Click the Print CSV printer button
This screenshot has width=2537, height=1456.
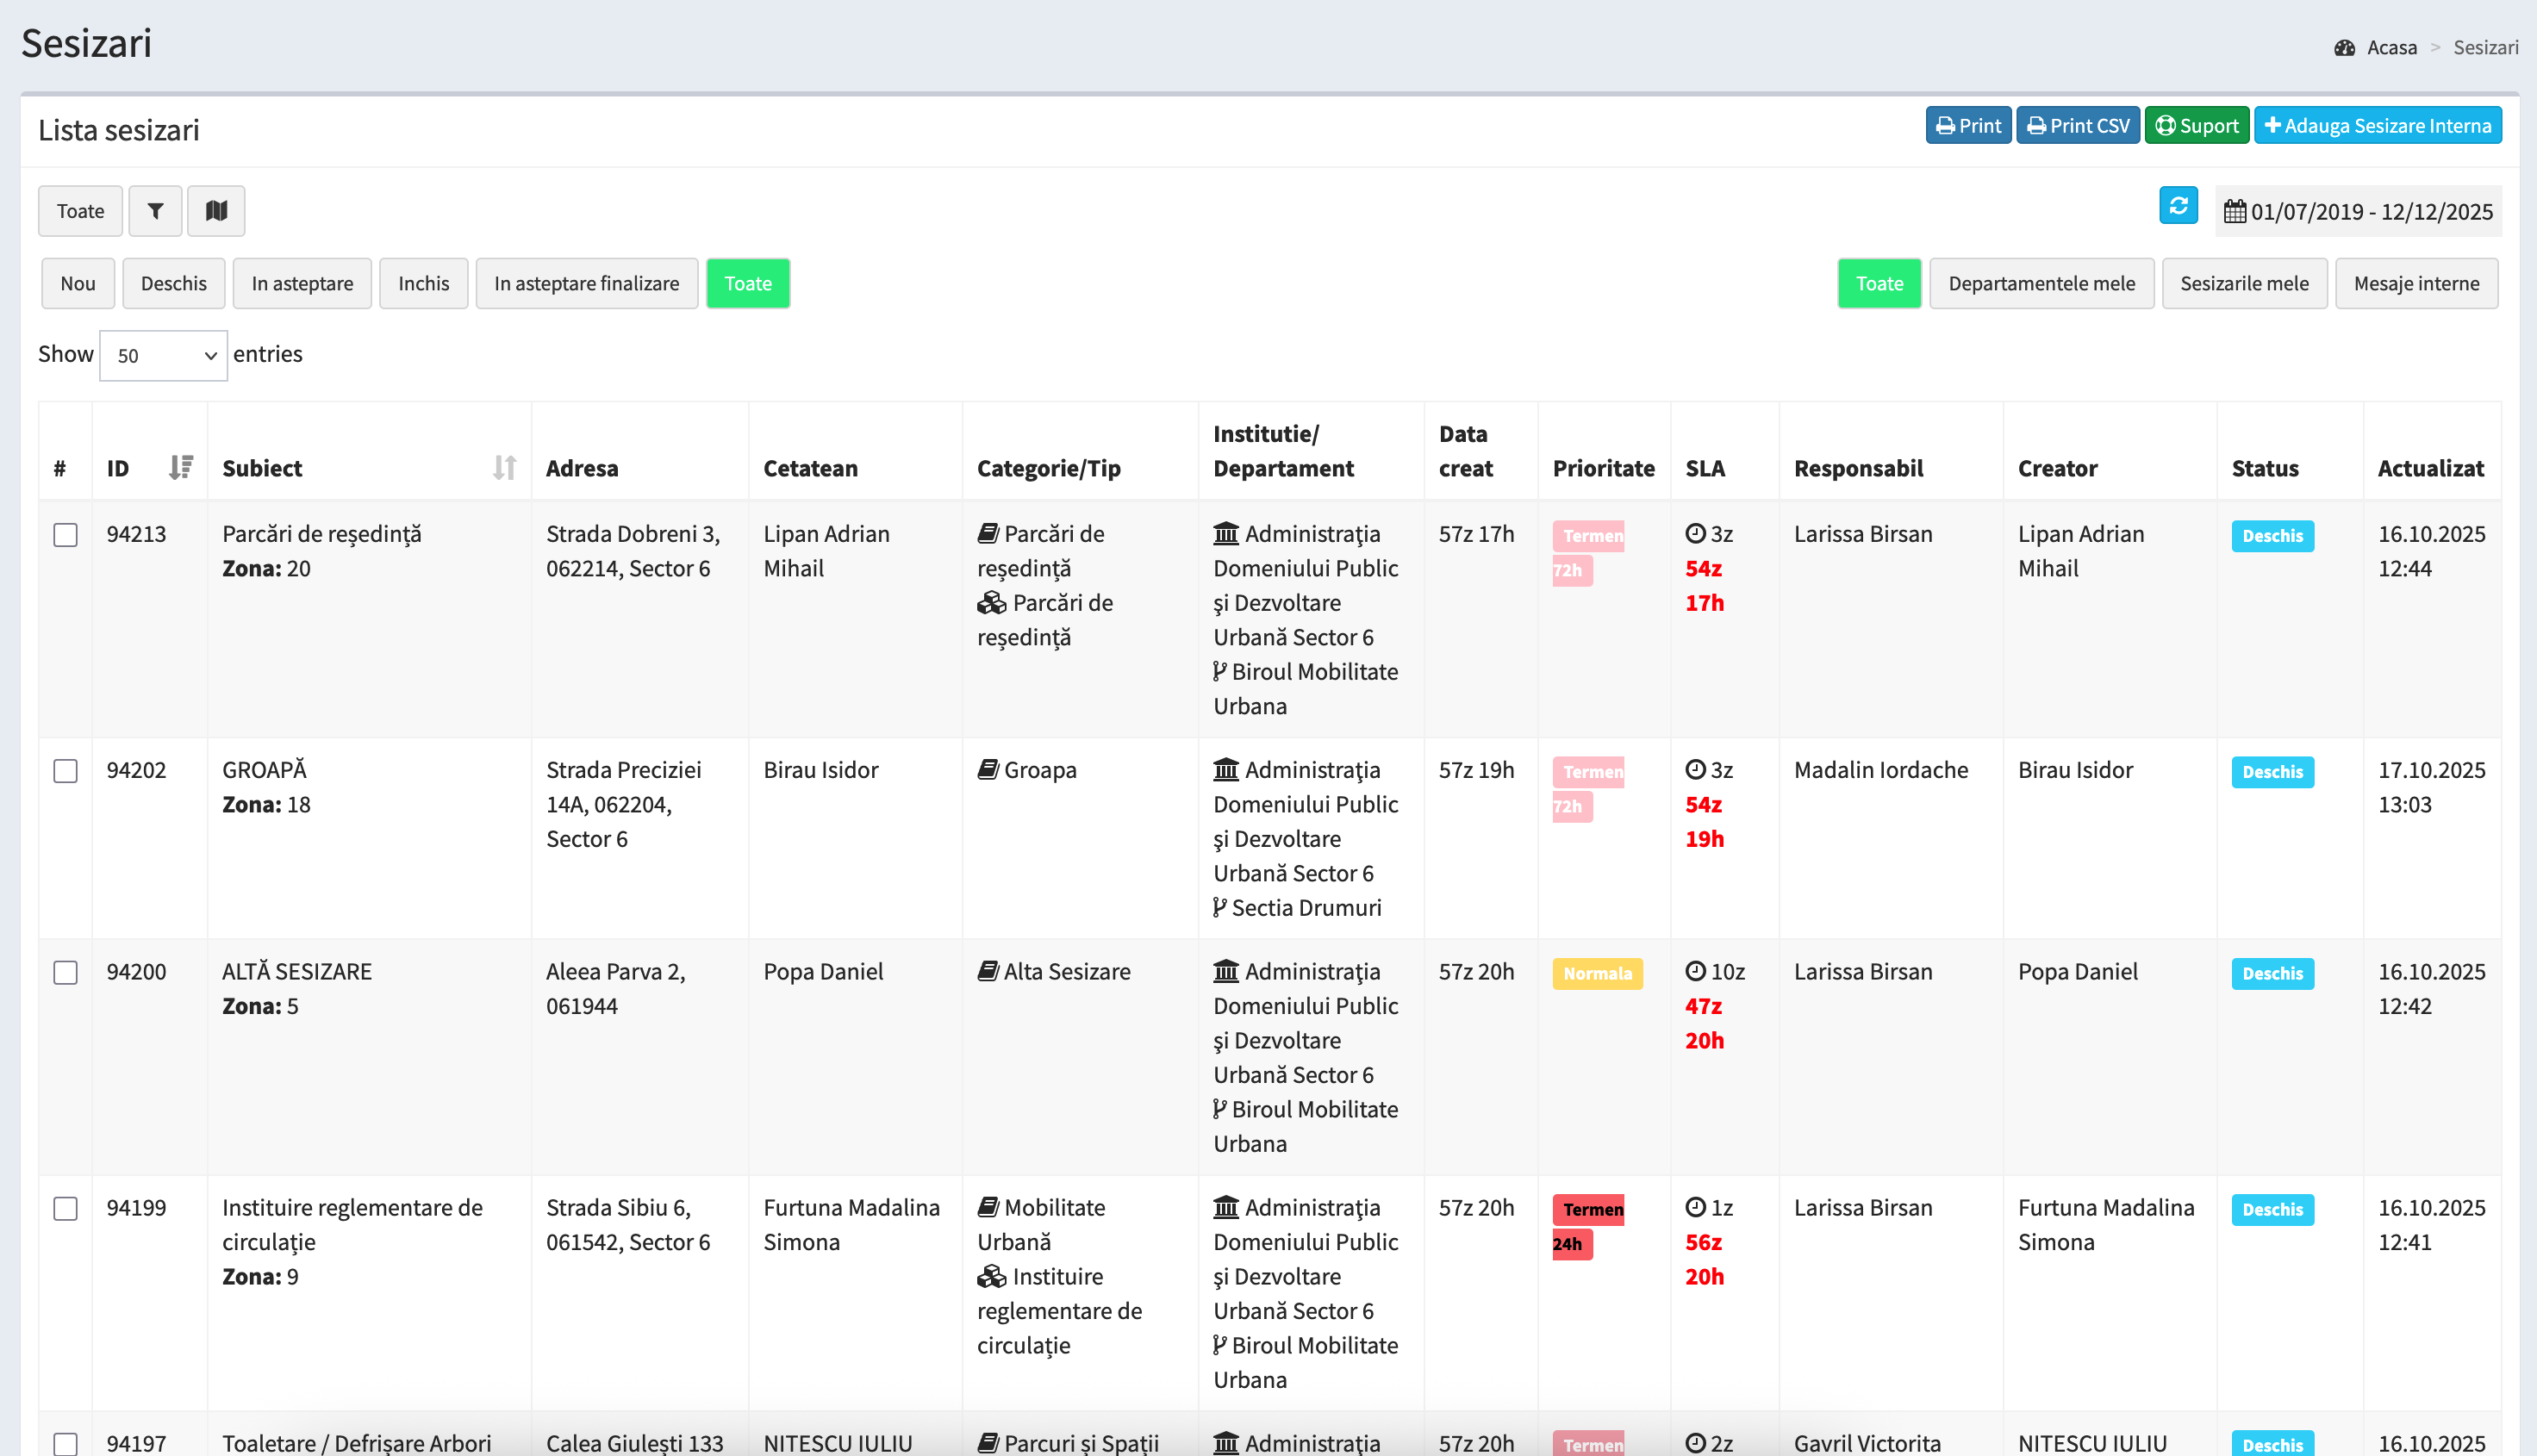coord(2077,126)
